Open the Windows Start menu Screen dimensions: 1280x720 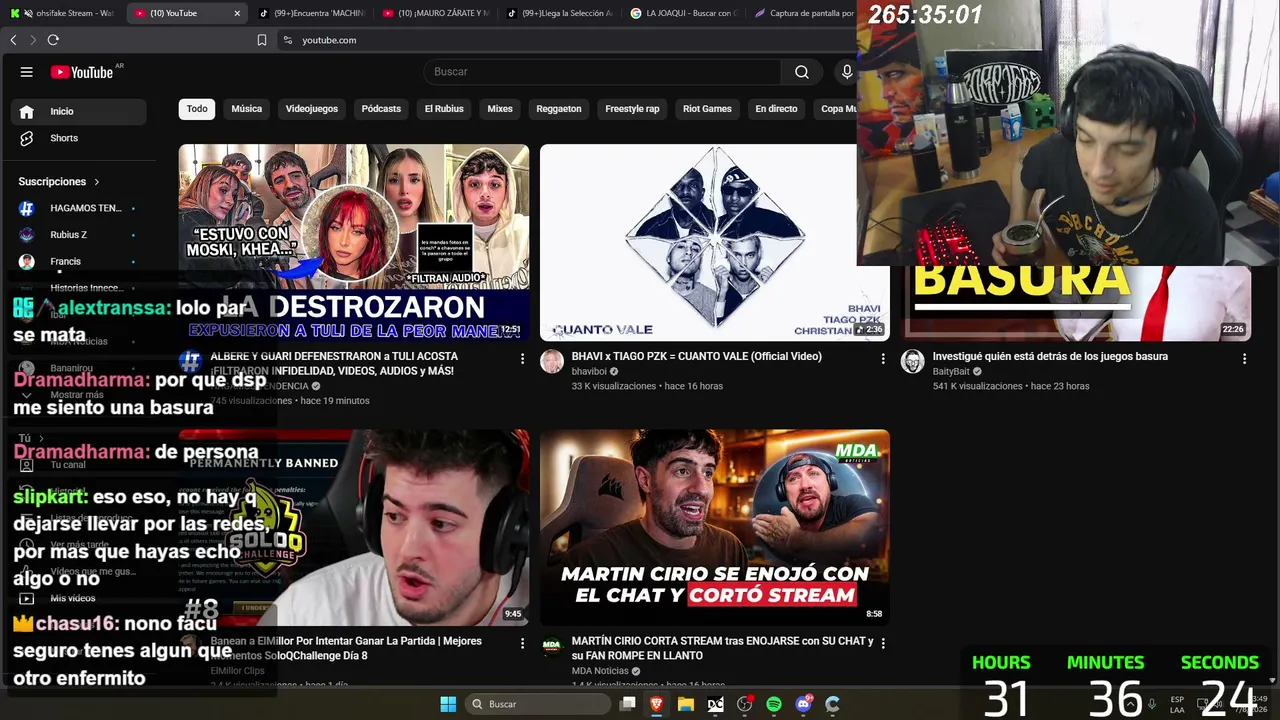448,704
